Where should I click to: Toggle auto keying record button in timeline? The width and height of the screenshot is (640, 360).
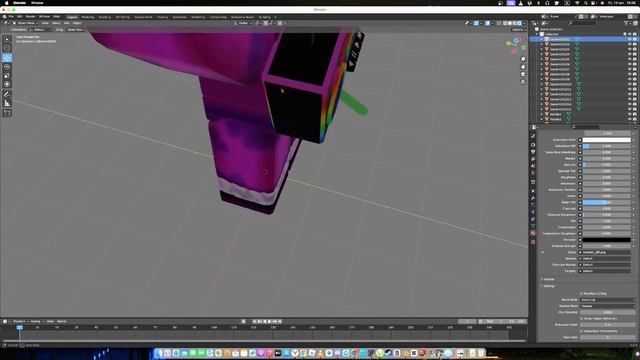tap(244, 322)
